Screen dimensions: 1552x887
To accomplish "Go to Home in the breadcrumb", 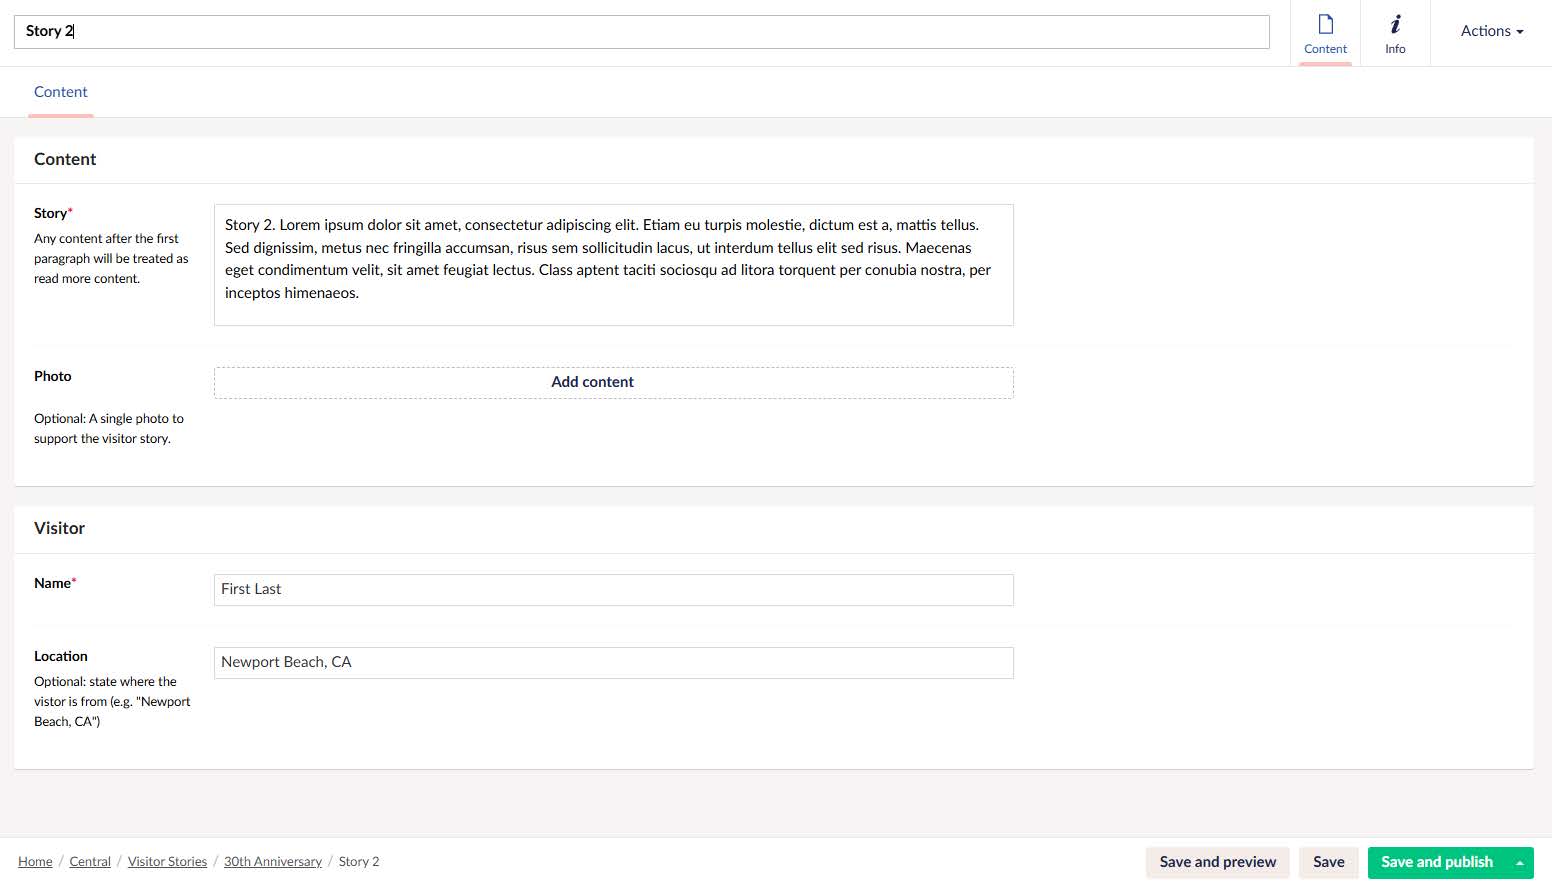I will pyautogui.click(x=35, y=862).
